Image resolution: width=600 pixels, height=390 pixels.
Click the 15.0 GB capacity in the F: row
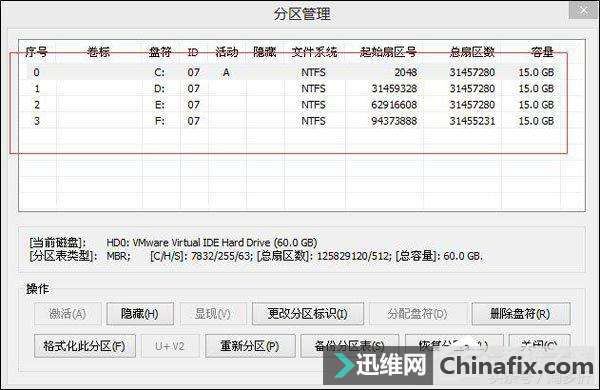coord(536,121)
